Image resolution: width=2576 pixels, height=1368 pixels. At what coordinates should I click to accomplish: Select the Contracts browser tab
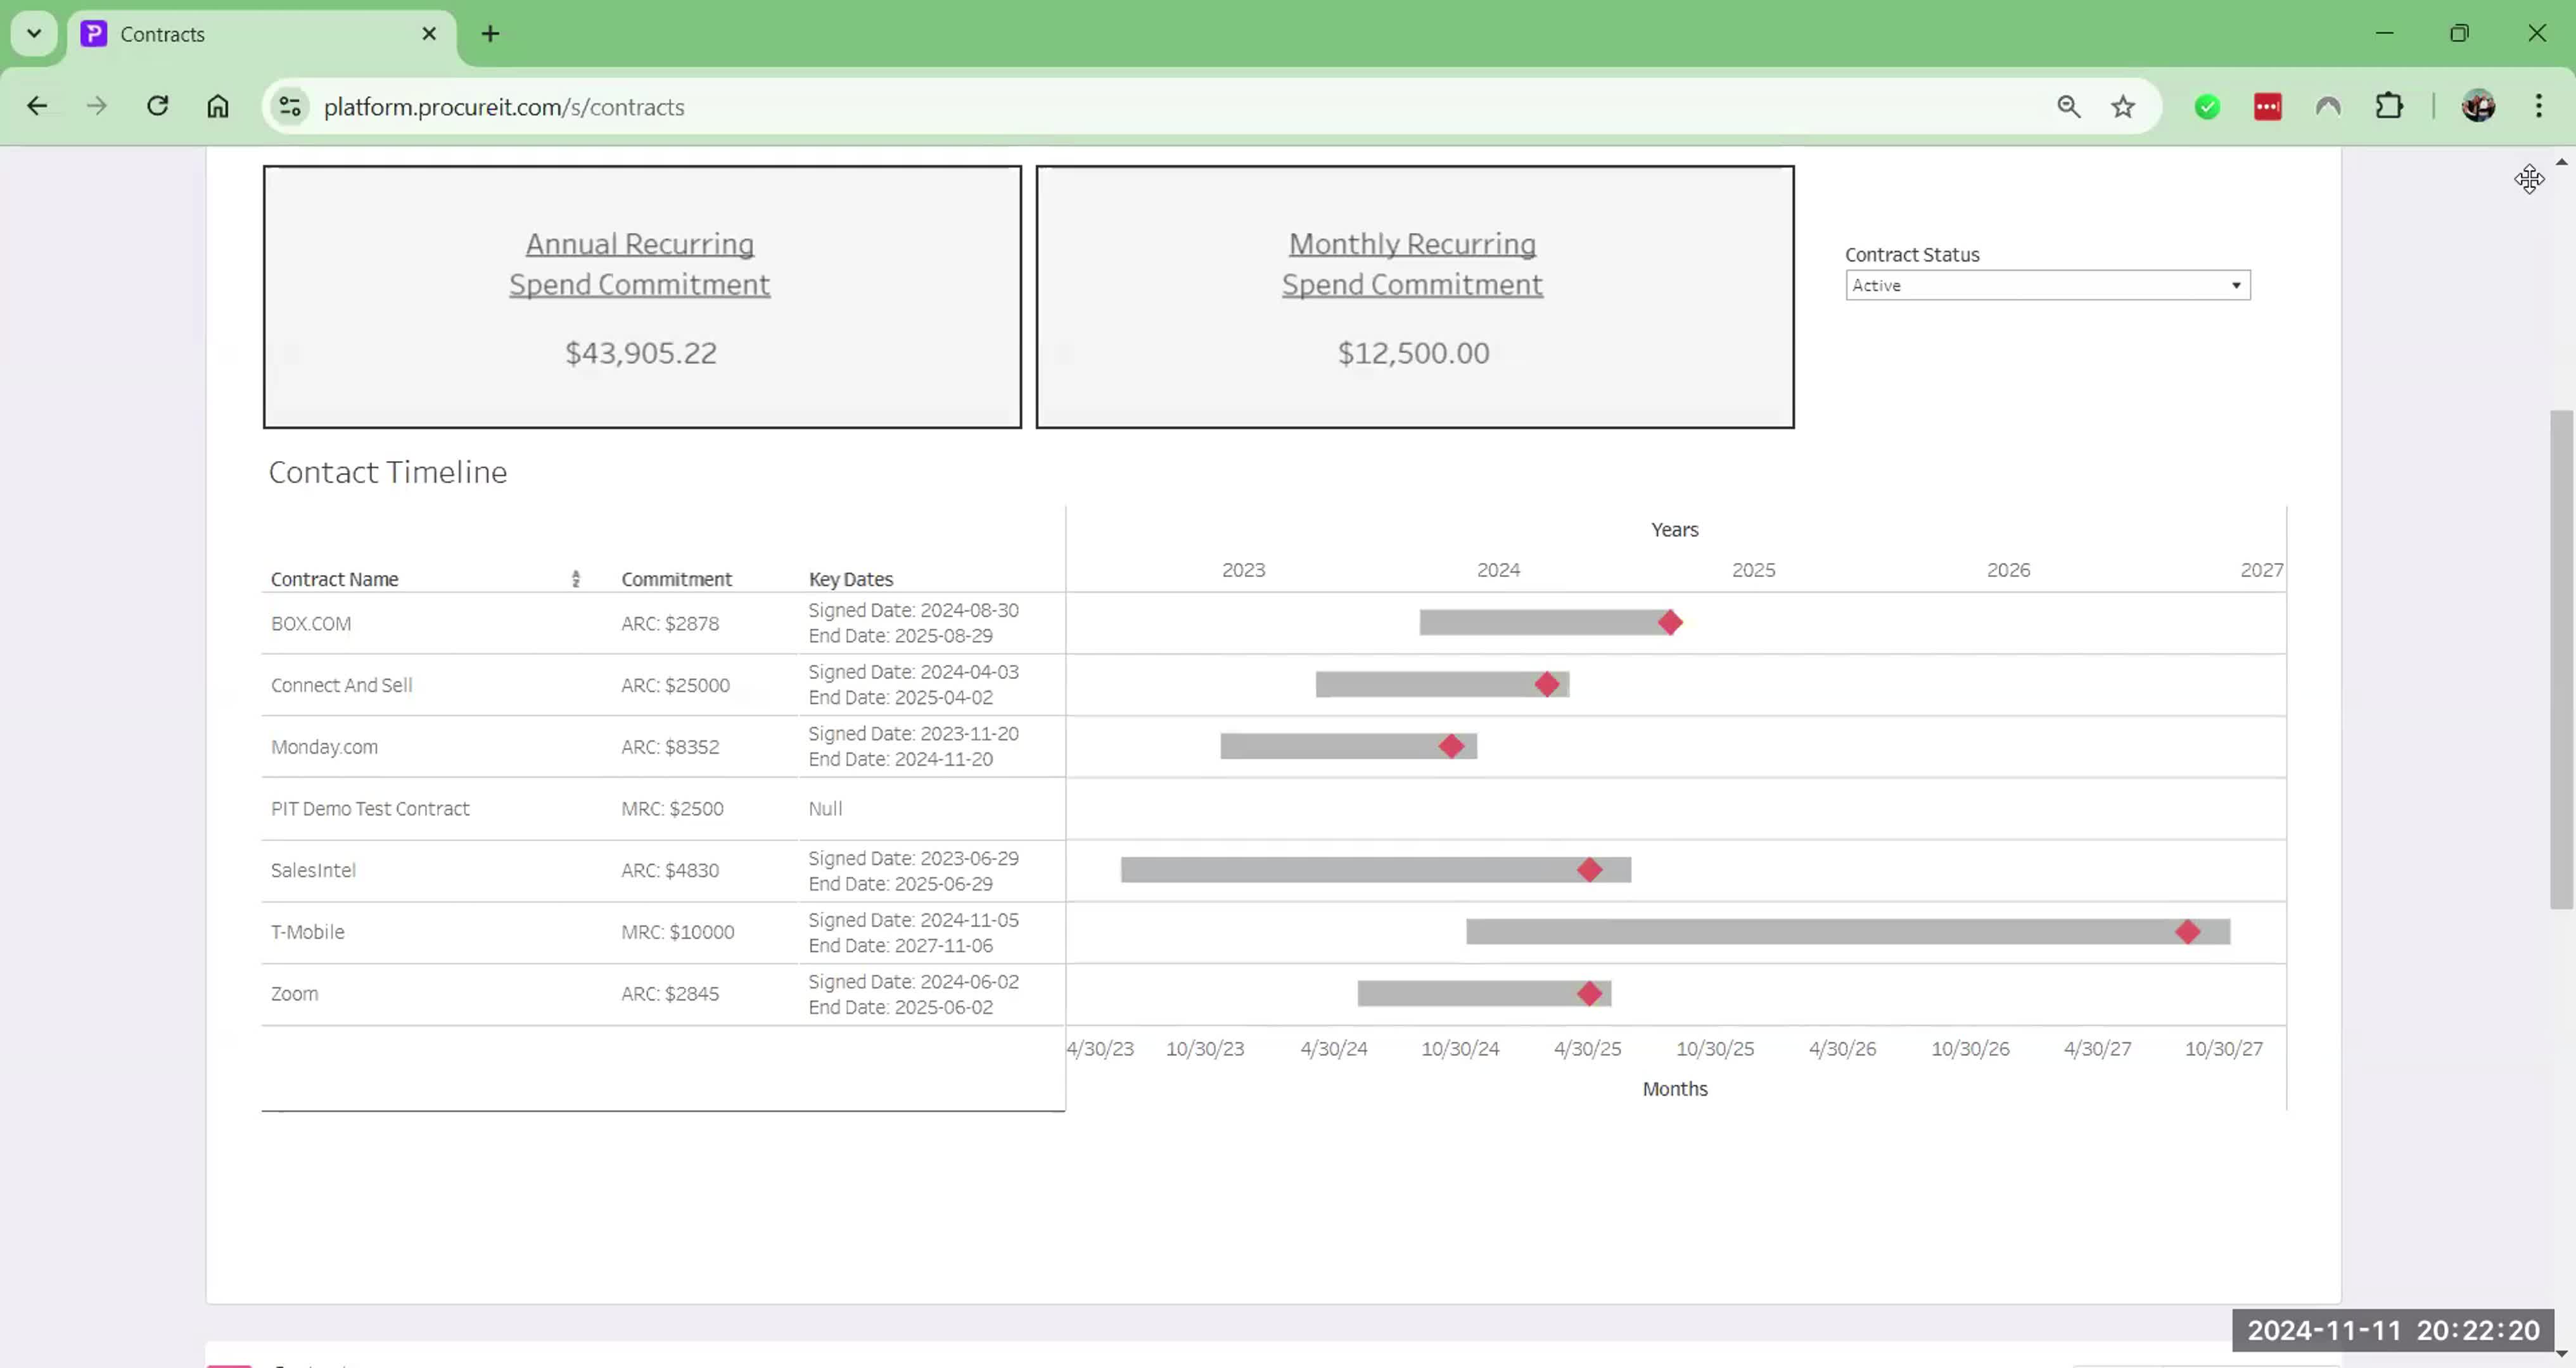pos(262,34)
